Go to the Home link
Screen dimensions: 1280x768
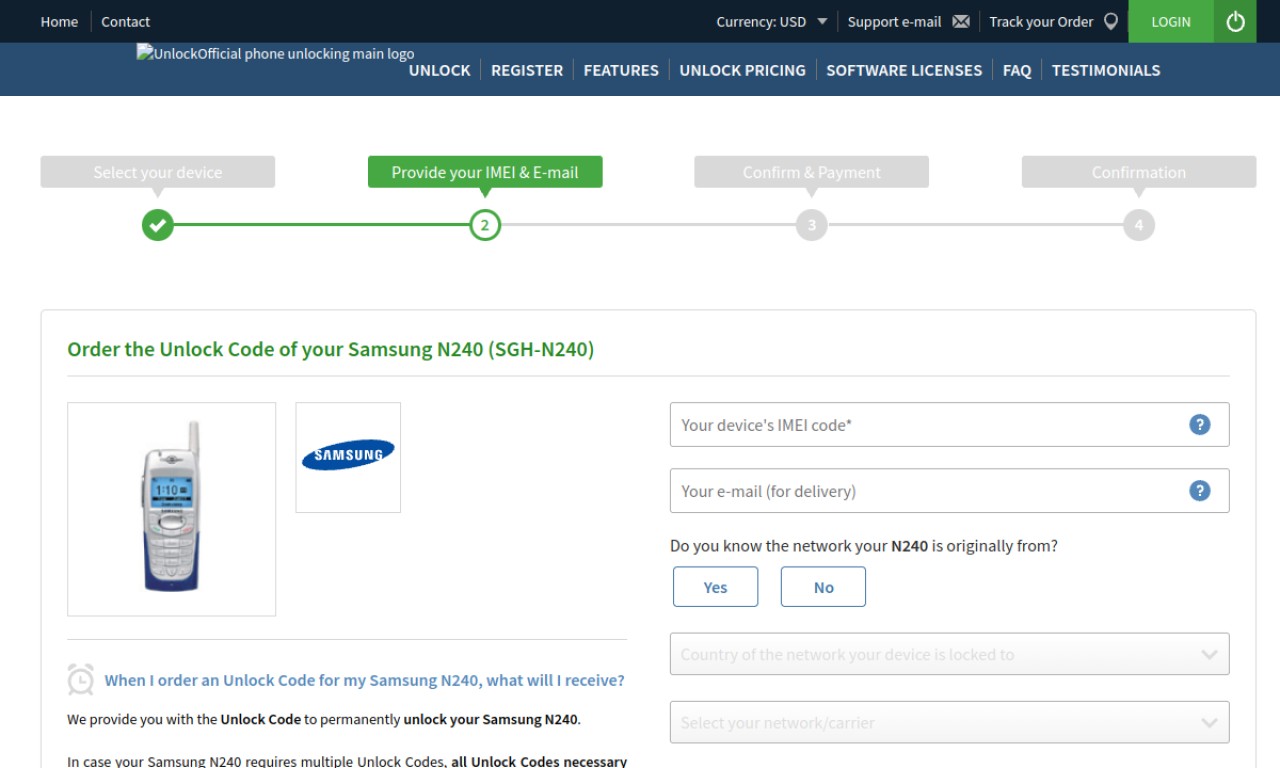coord(59,21)
